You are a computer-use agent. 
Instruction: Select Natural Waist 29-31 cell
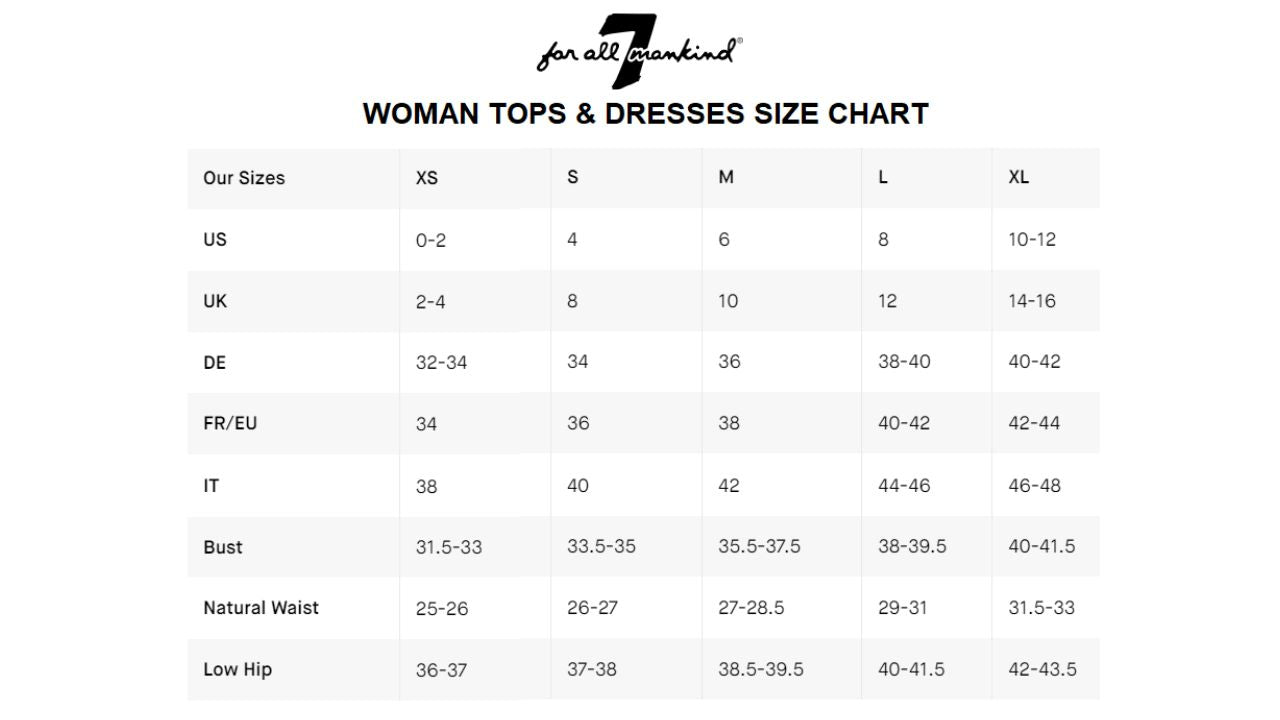(902, 608)
